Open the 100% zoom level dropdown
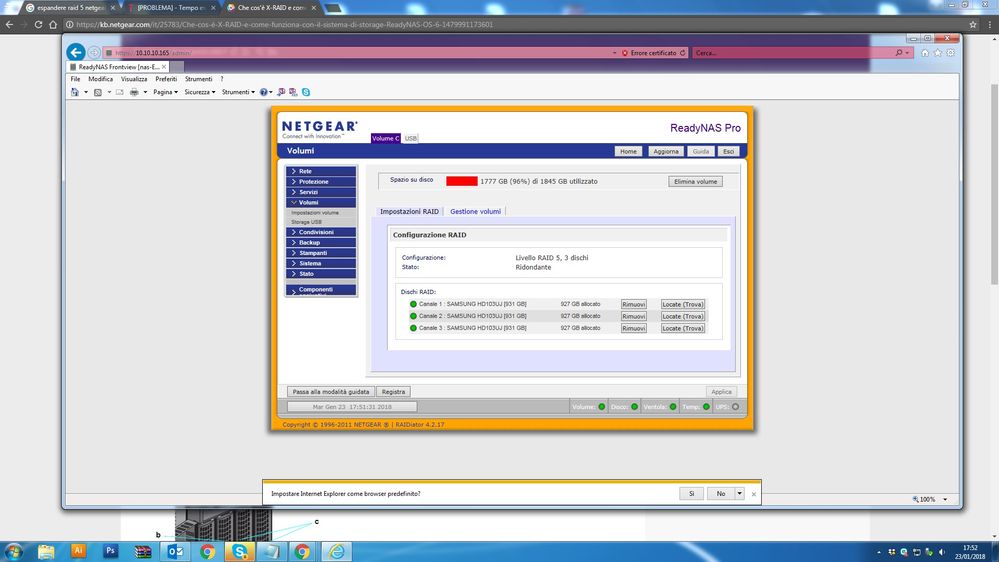Image resolution: width=999 pixels, height=562 pixels. coord(945,500)
